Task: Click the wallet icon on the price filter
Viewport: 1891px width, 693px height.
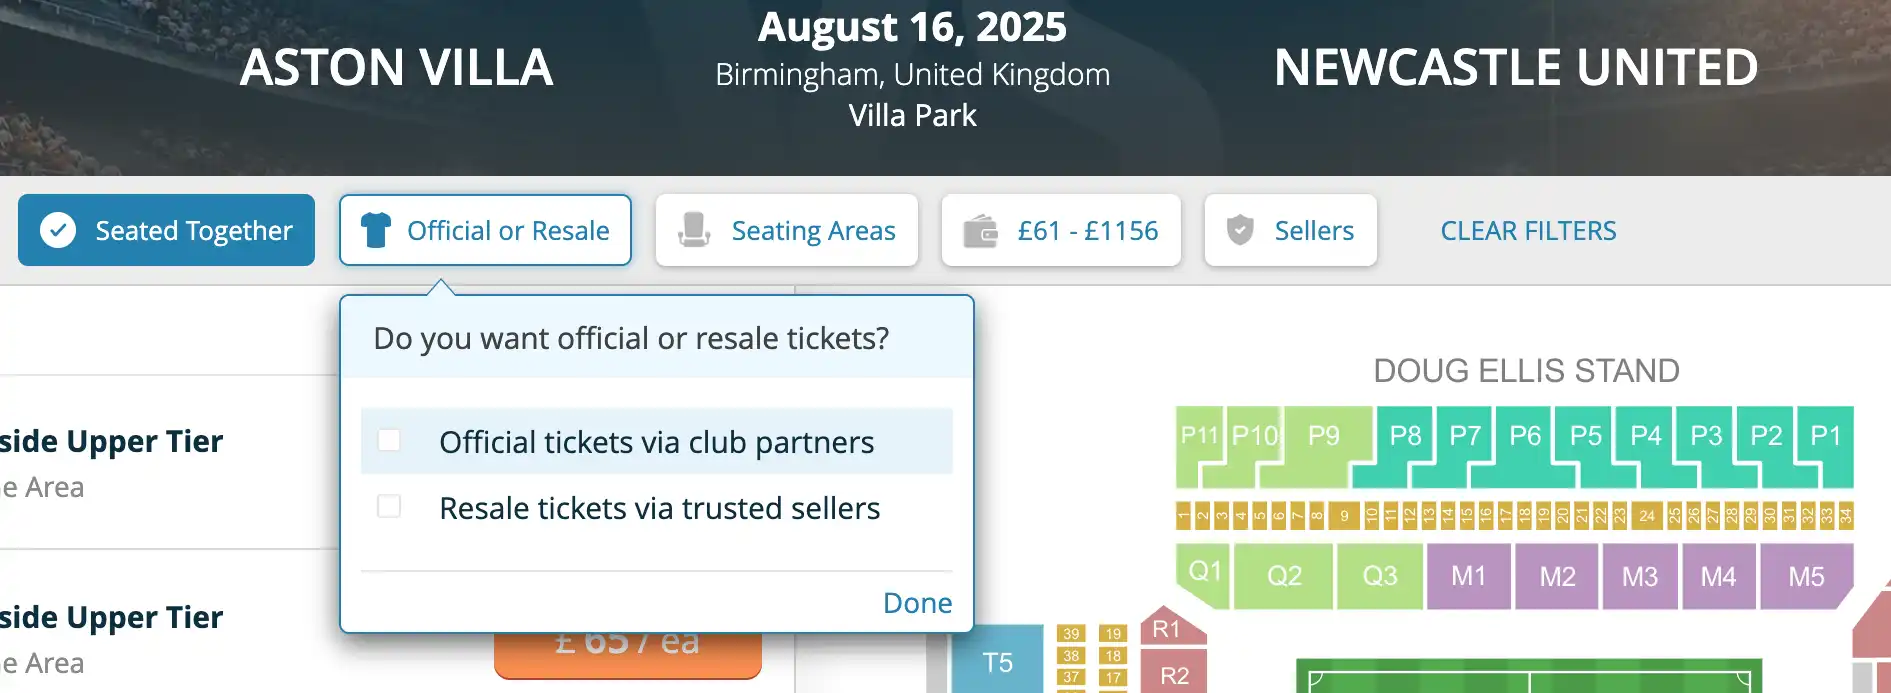Action: point(985,230)
